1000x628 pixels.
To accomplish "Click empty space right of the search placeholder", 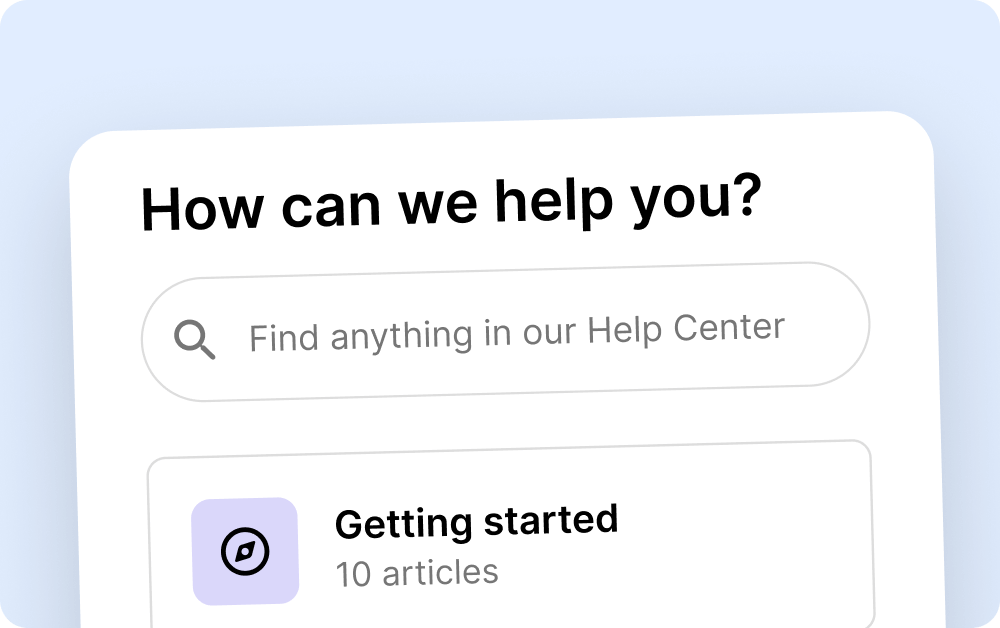I will pos(825,325).
